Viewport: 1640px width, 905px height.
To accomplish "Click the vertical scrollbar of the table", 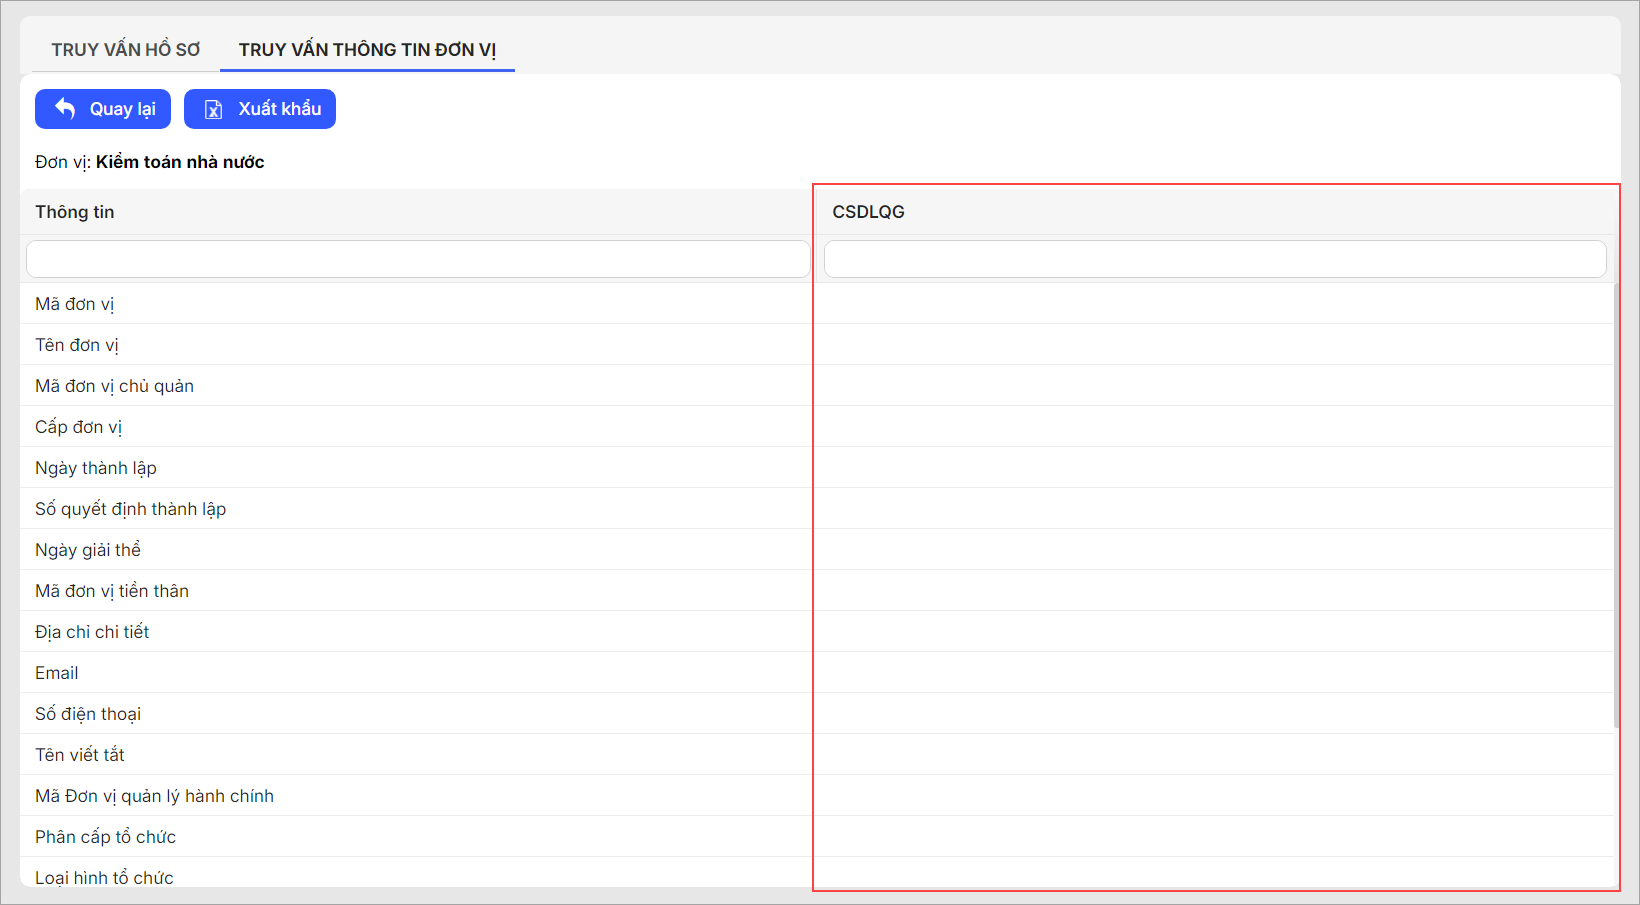I will [x=1616, y=500].
